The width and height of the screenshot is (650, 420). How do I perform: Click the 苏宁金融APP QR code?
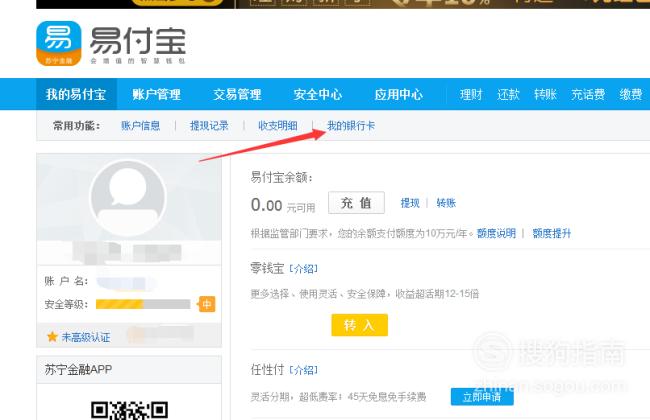pos(129,410)
